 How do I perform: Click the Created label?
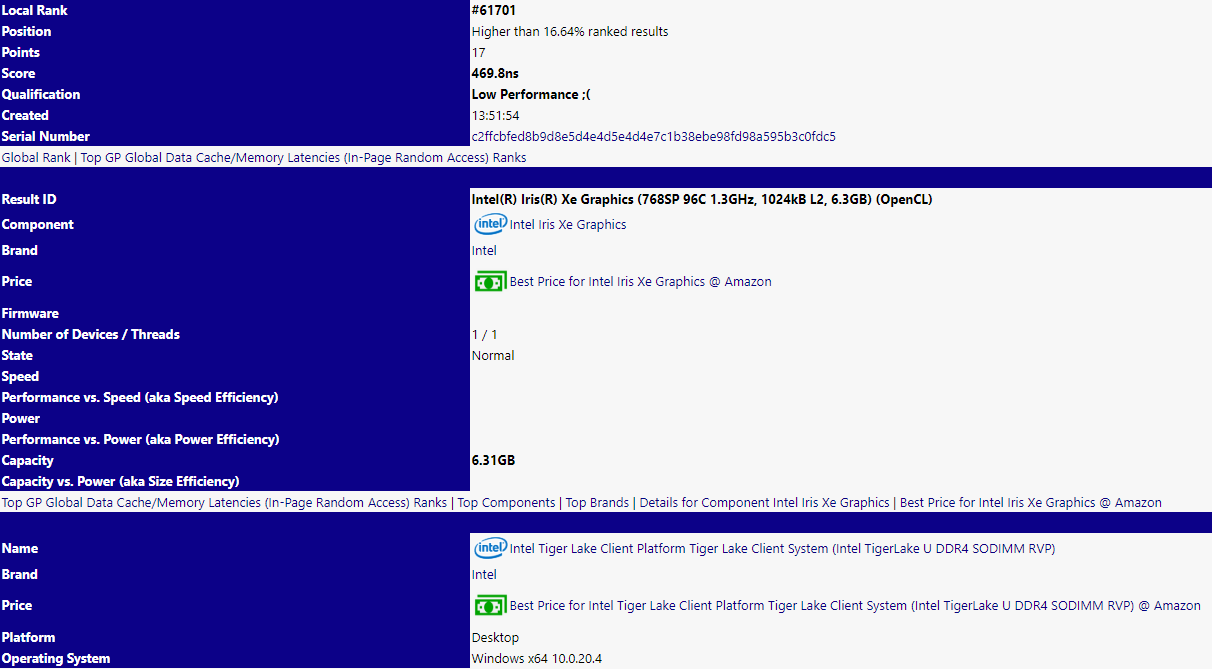click(25, 115)
